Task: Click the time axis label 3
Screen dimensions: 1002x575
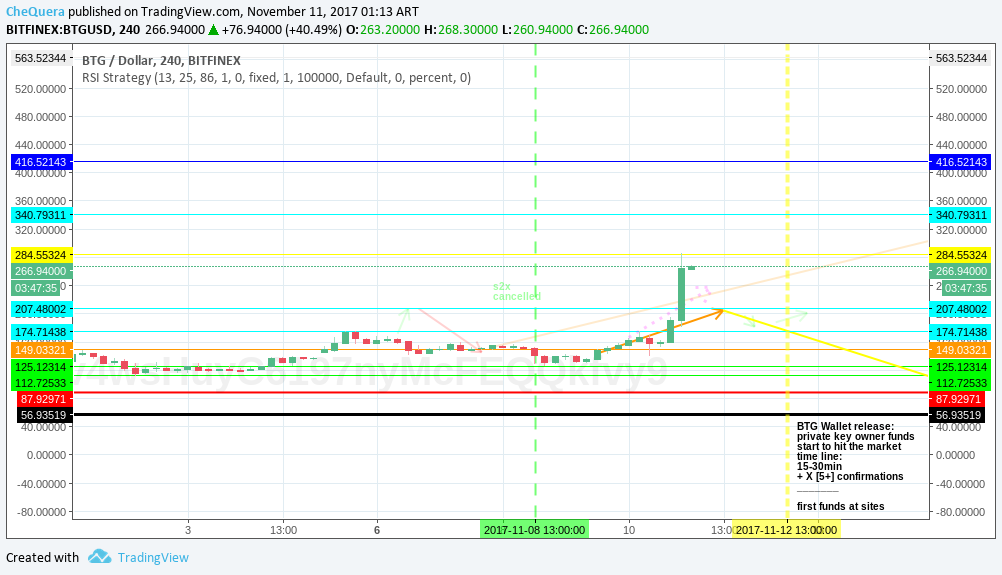Action: pyautogui.click(x=188, y=530)
